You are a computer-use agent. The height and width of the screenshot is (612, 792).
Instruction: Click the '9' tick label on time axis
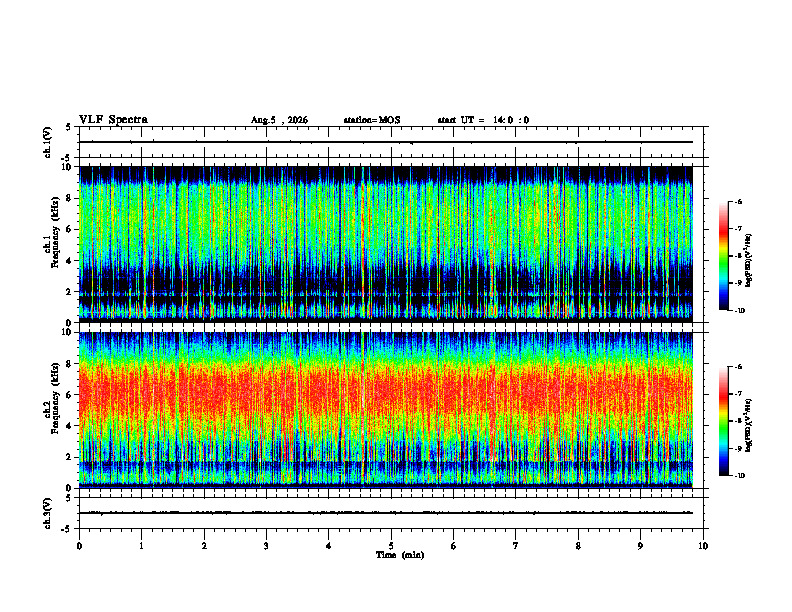(640, 546)
